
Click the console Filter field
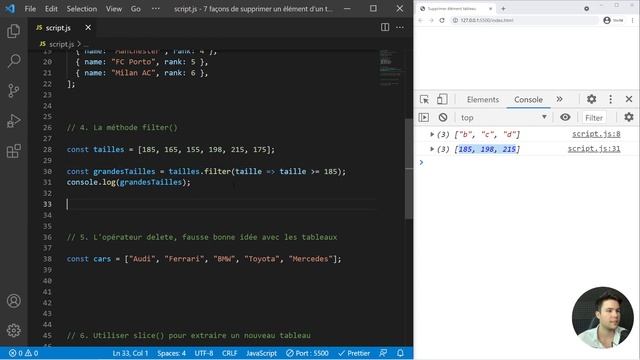(x=594, y=118)
